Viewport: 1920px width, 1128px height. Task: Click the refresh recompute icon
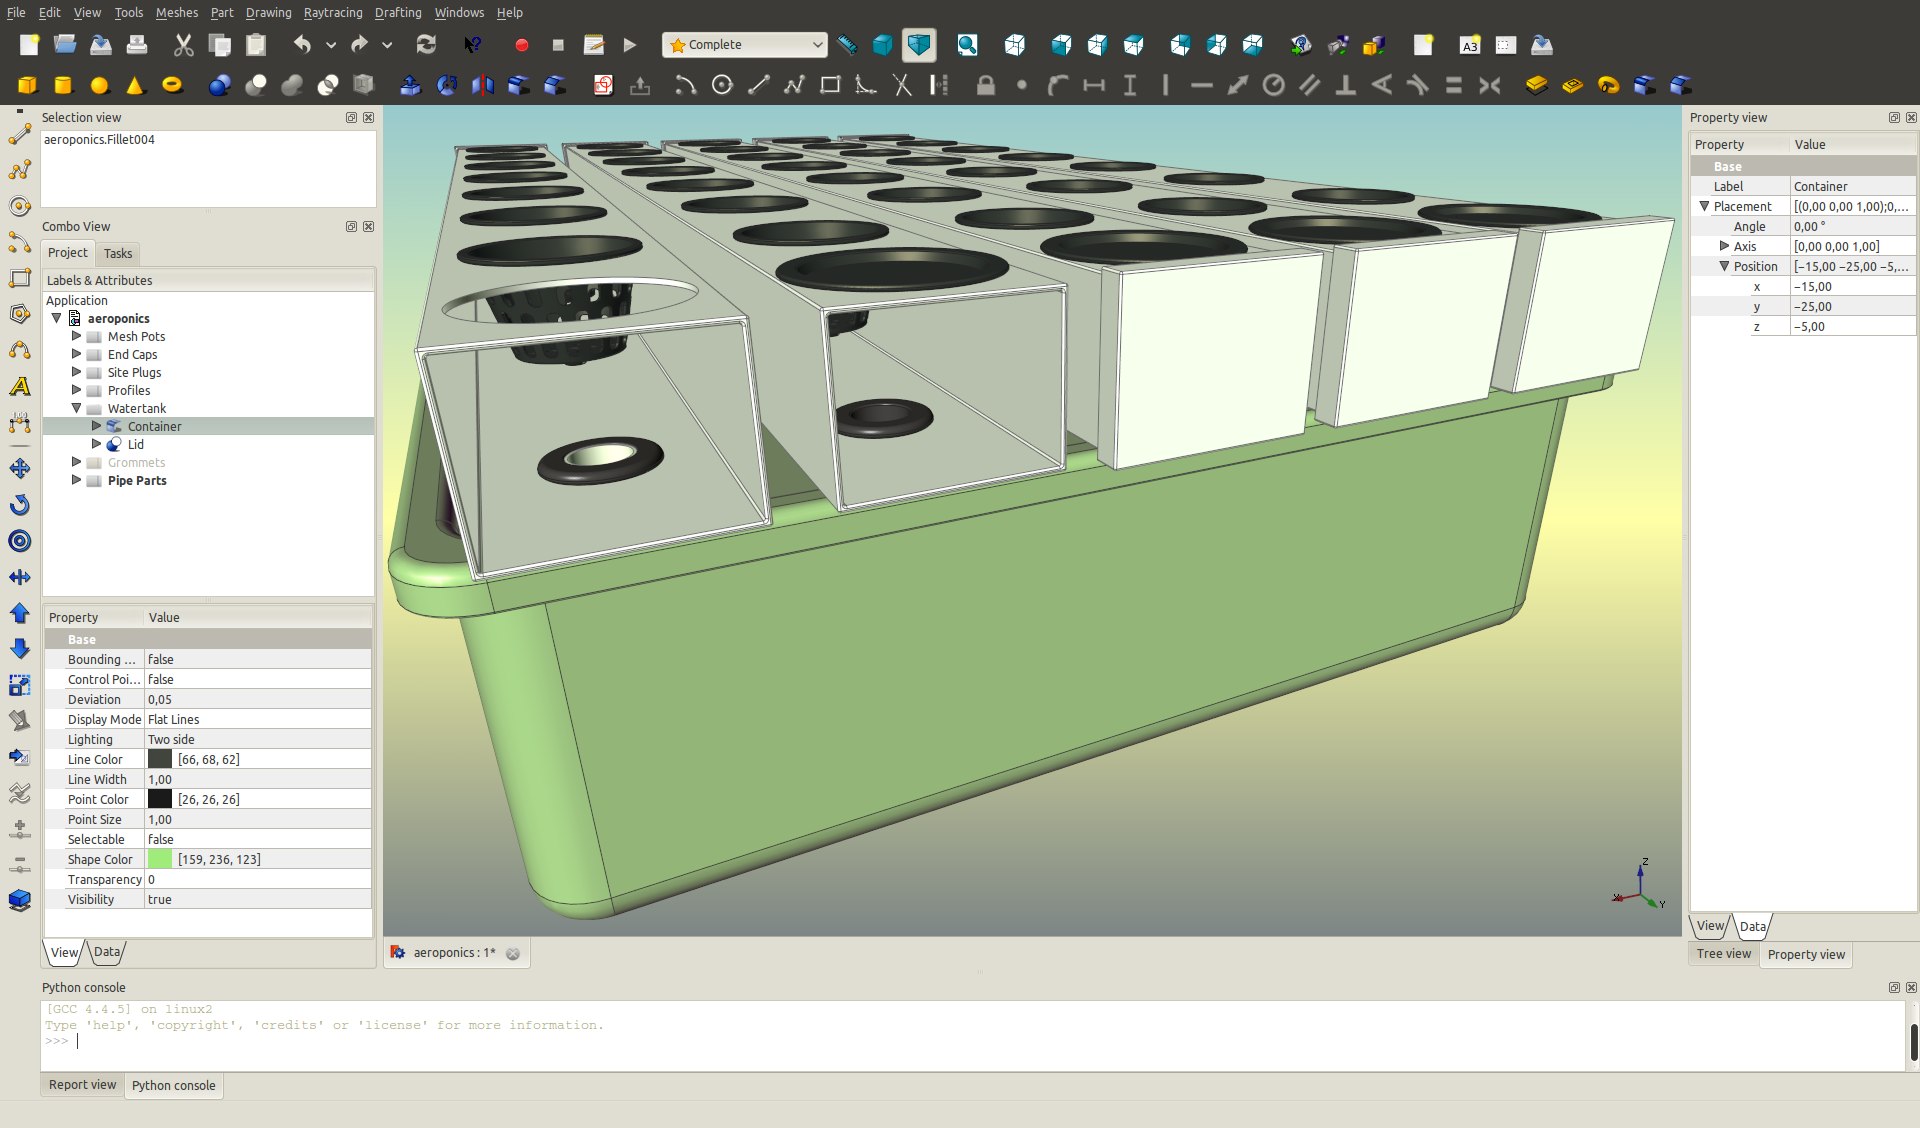(426, 45)
